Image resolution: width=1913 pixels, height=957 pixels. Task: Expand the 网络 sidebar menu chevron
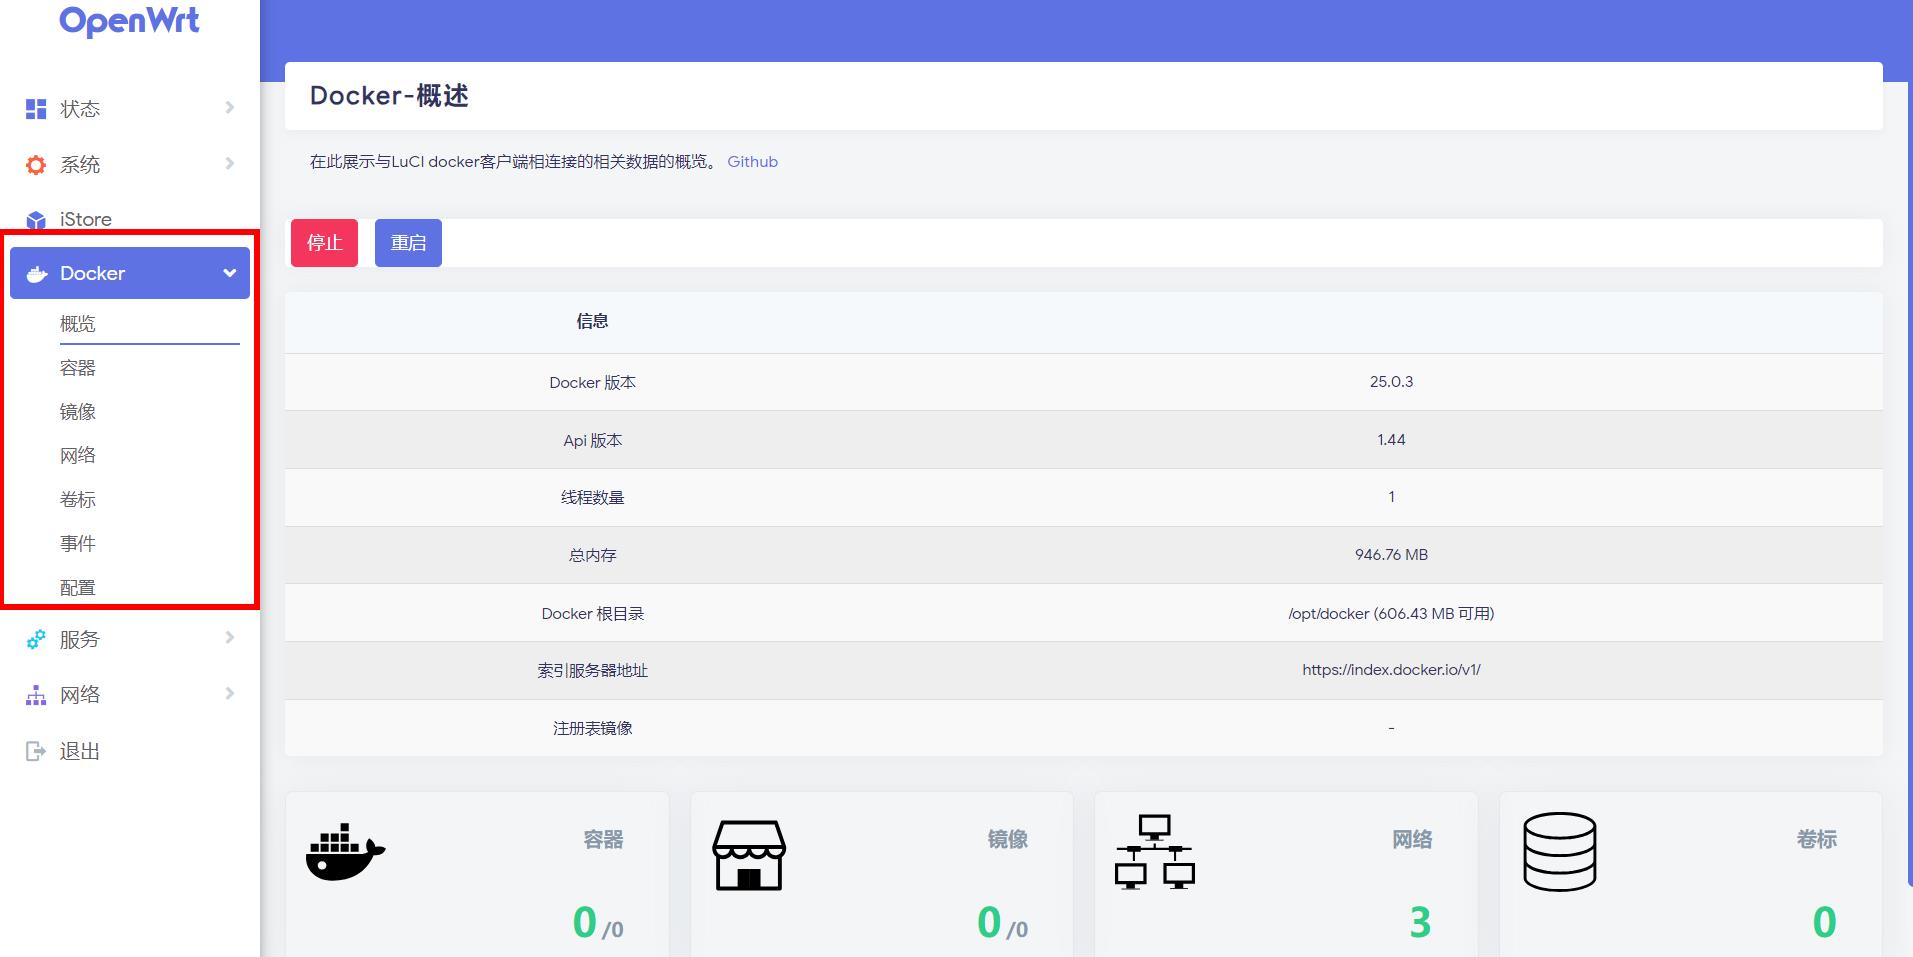[x=230, y=694]
